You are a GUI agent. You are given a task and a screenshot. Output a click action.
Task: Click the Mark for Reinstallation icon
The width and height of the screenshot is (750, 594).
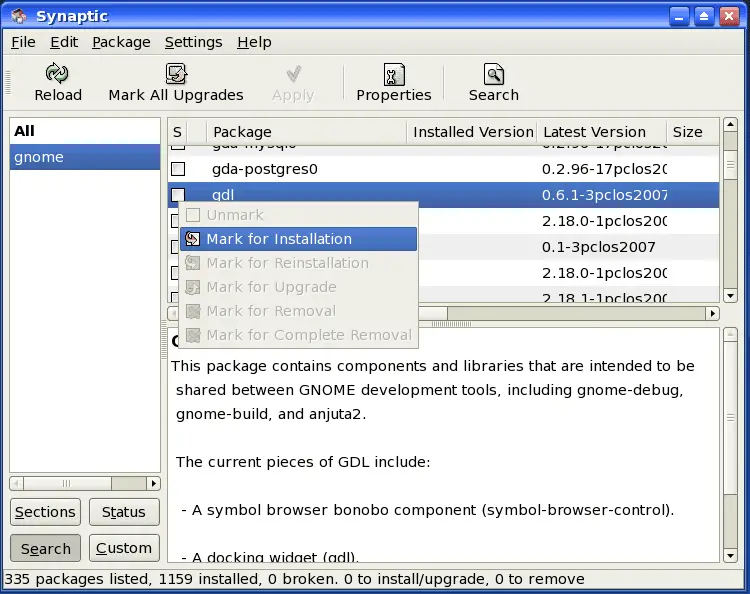pos(193,263)
